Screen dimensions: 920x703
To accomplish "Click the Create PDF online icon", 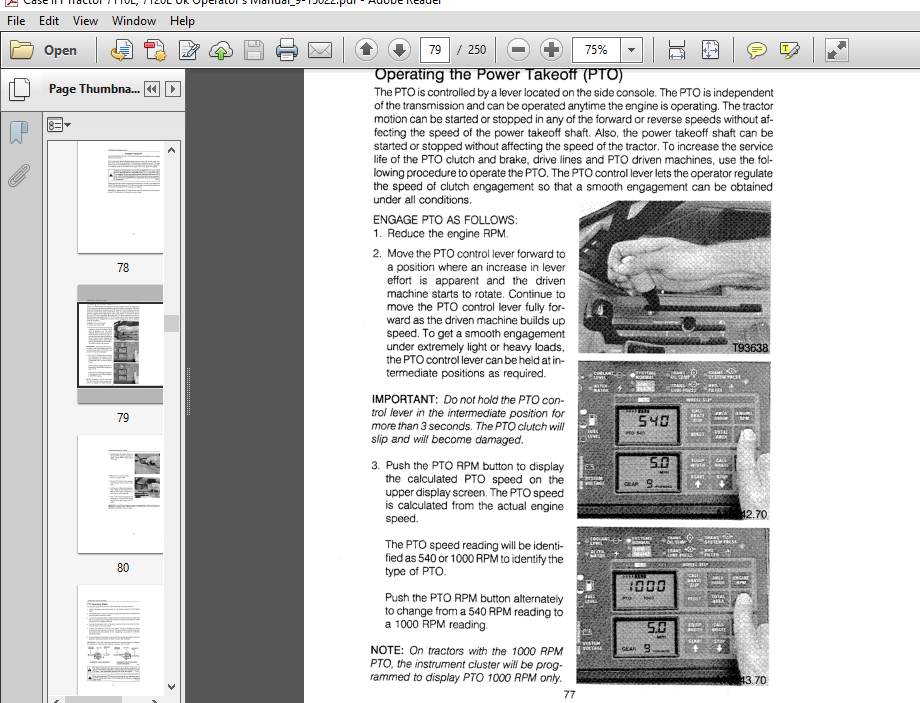I will click(x=121, y=50).
